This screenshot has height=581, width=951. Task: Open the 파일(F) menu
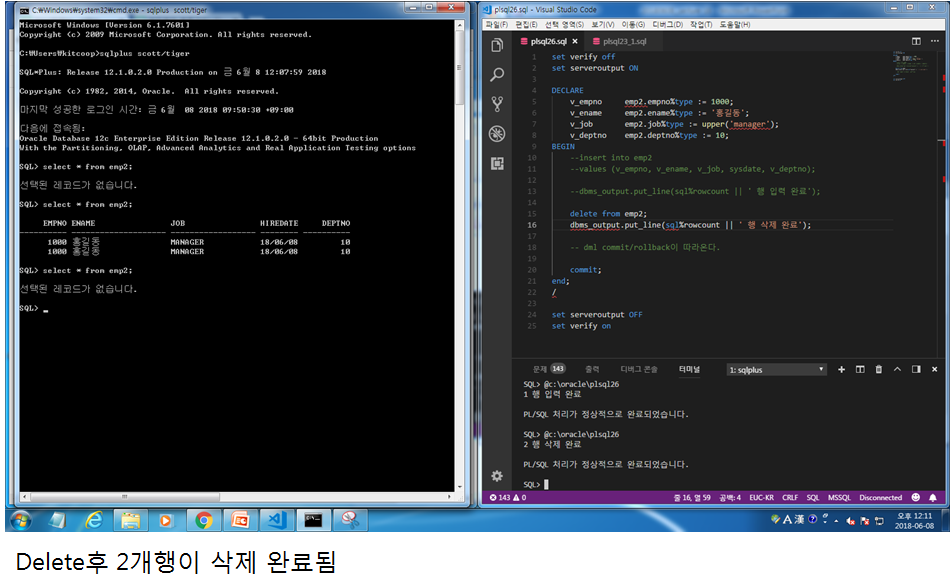[x=497, y=24]
